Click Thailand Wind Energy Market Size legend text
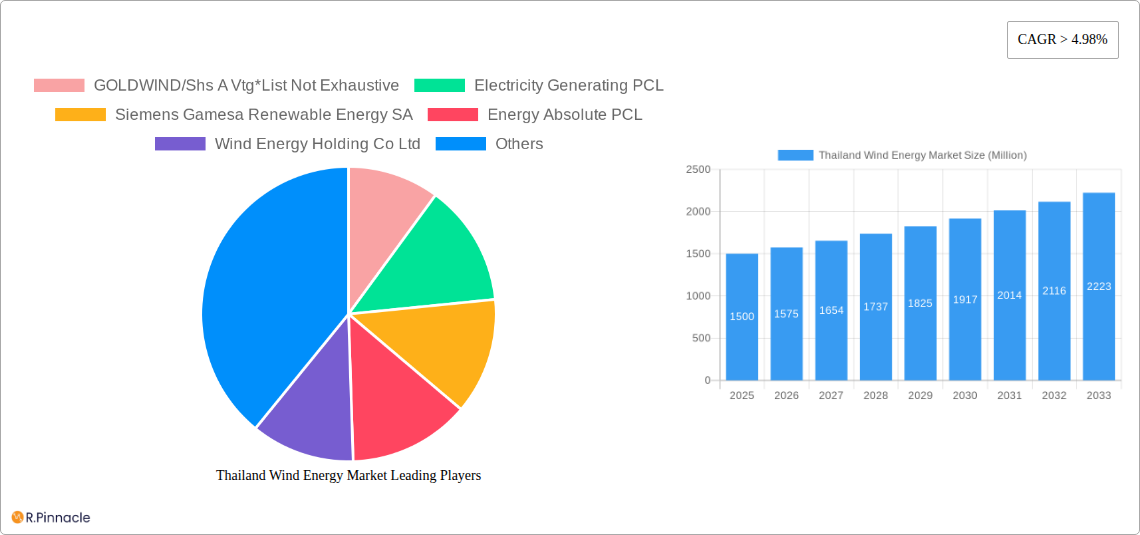This screenshot has height=535, width=1140. pyautogui.click(x=923, y=156)
